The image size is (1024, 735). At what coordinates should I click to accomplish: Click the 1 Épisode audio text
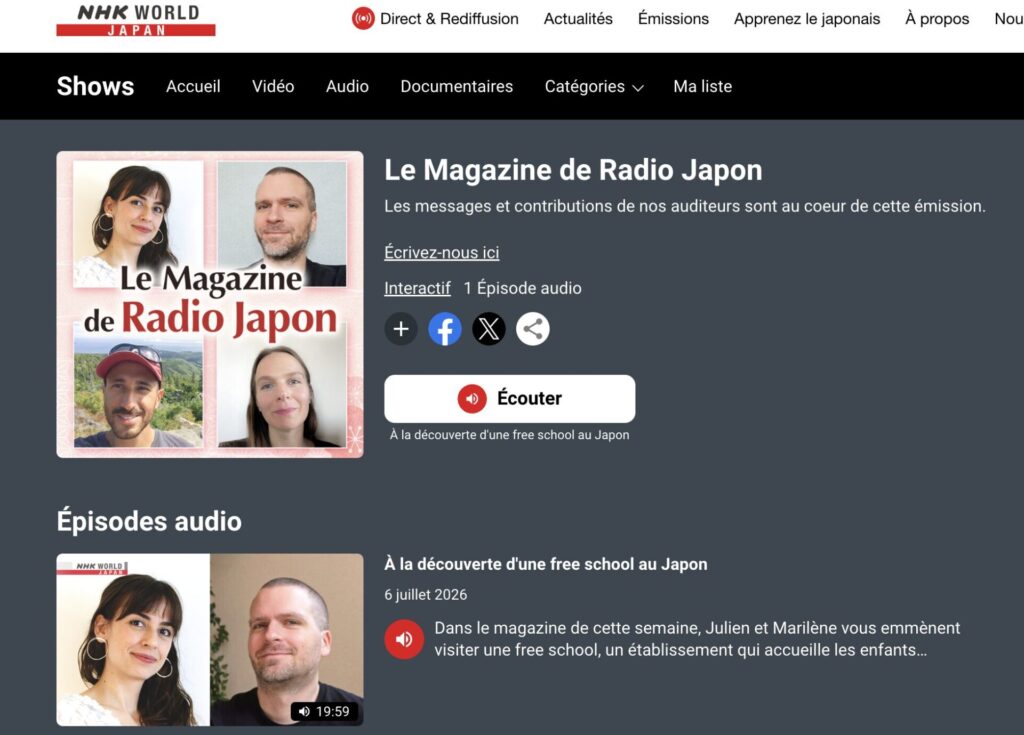(522, 288)
